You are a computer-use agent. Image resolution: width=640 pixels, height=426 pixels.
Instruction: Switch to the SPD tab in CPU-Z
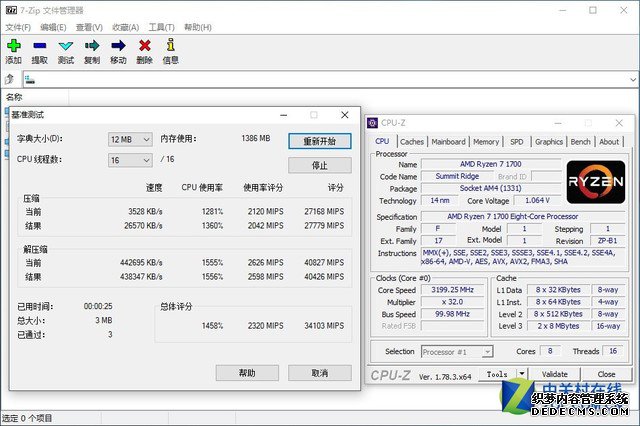coord(517,142)
